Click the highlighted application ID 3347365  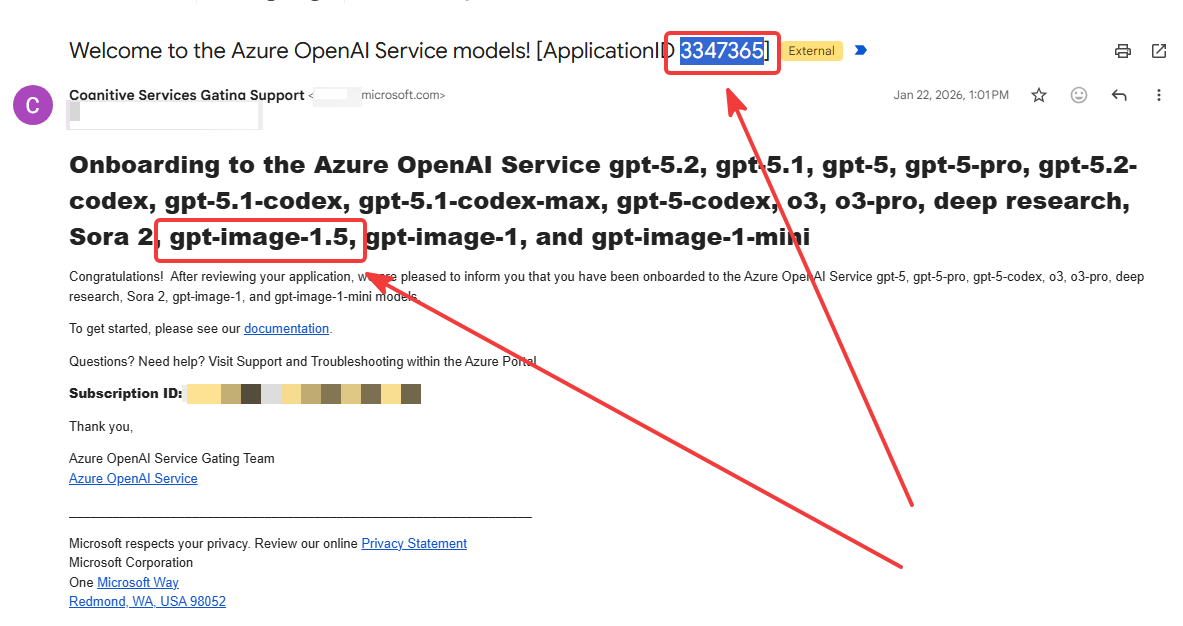coord(722,51)
